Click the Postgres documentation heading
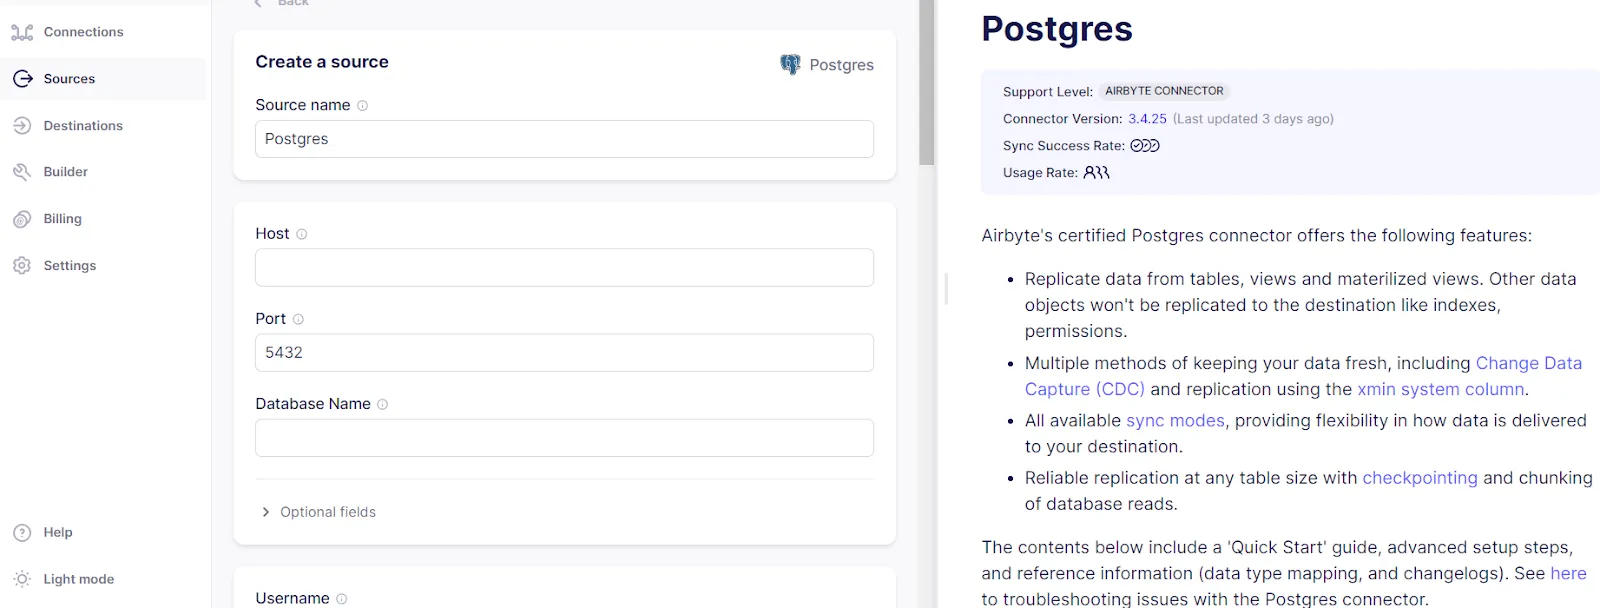Screen dimensions: 1600x608 click(1057, 29)
